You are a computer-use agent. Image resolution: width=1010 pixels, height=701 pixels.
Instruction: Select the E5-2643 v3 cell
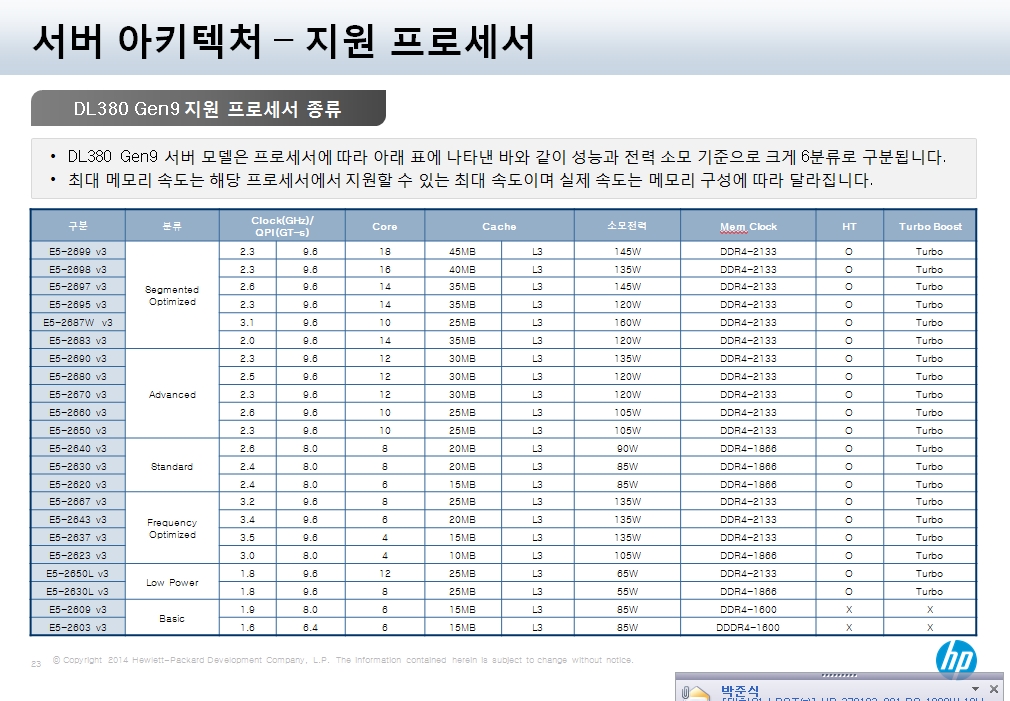[x=78, y=520]
